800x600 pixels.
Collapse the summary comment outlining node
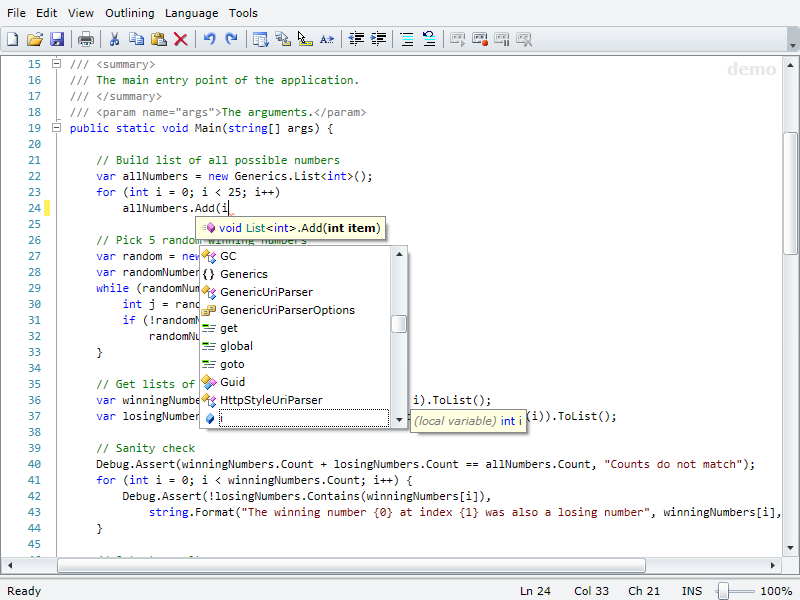pos(57,64)
